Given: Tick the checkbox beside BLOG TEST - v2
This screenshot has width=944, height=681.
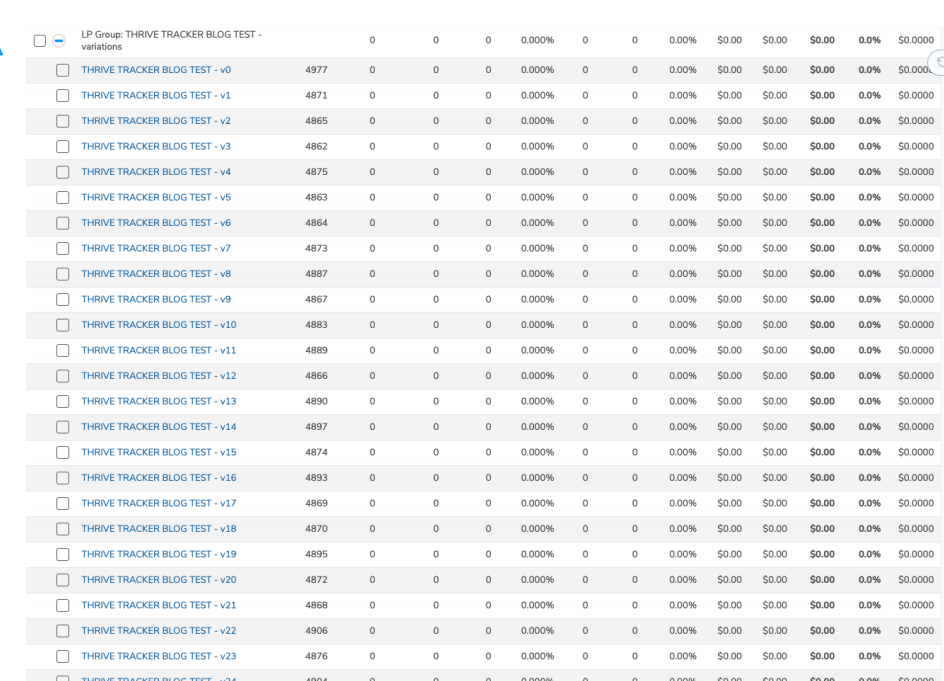Looking at the screenshot, I should coord(63,121).
